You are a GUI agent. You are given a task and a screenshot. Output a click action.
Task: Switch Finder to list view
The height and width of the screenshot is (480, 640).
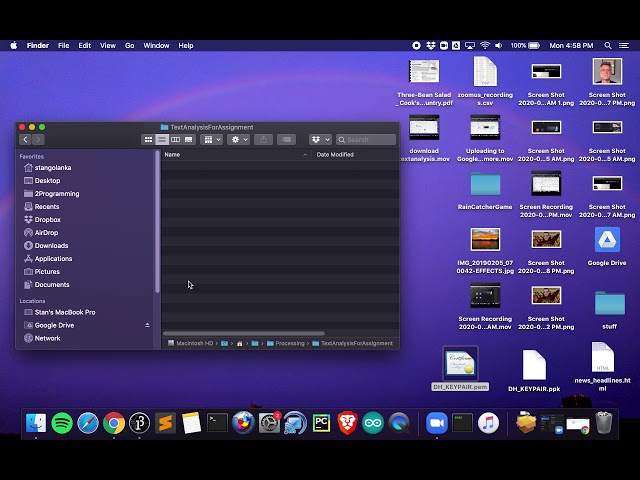click(x=162, y=140)
